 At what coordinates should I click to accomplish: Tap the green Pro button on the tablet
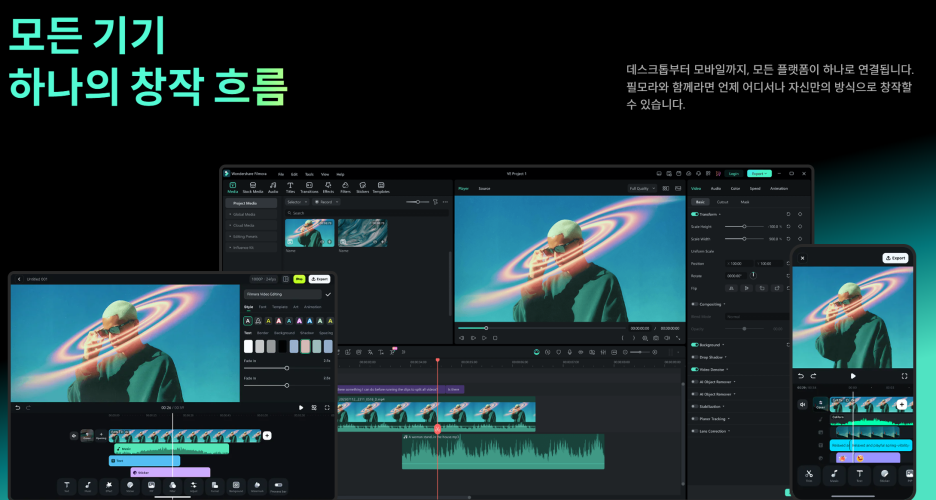coord(299,279)
